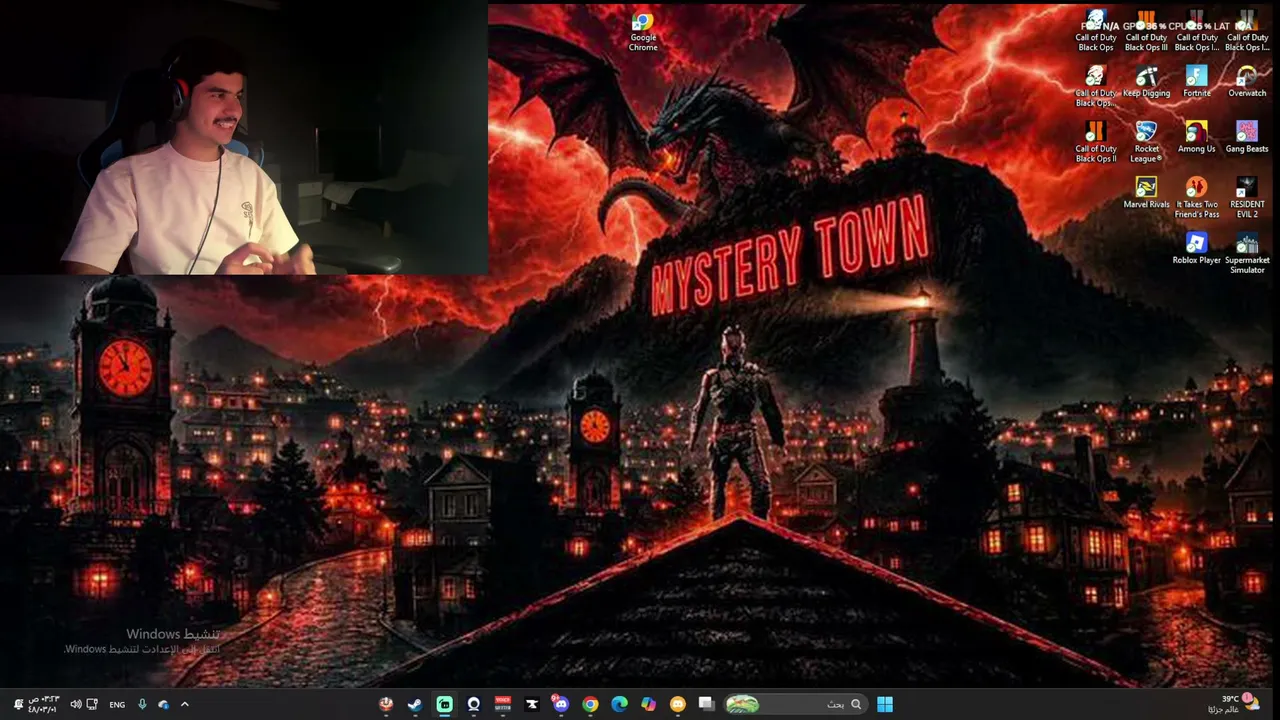The width and height of the screenshot is (1280, 720).
Task: Open the Google Chrome desktop shortcut
Action: point(643,31)
